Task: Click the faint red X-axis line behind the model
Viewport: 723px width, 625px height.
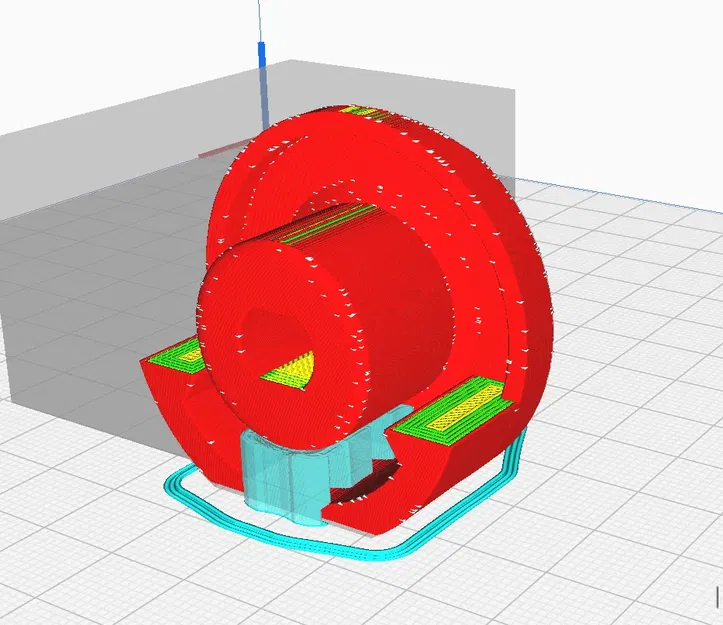Action: click(x=222, y=151)
